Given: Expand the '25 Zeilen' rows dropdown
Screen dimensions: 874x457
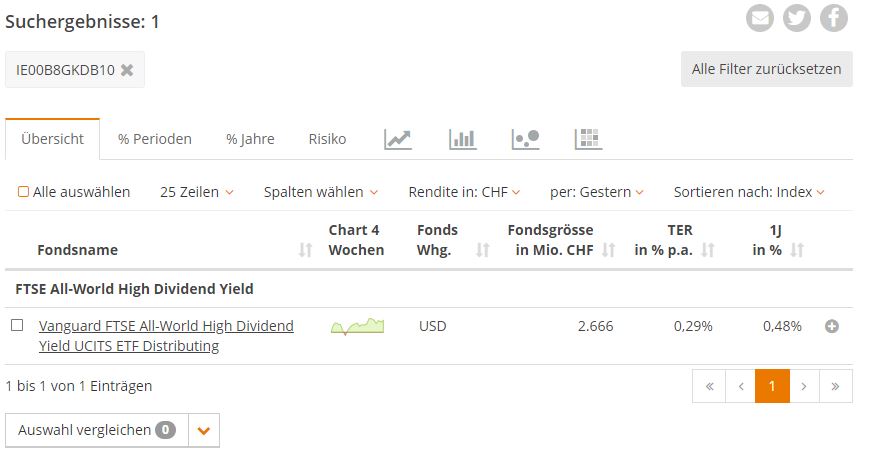Looking at the screenshot, I should [x=197, y=192].
